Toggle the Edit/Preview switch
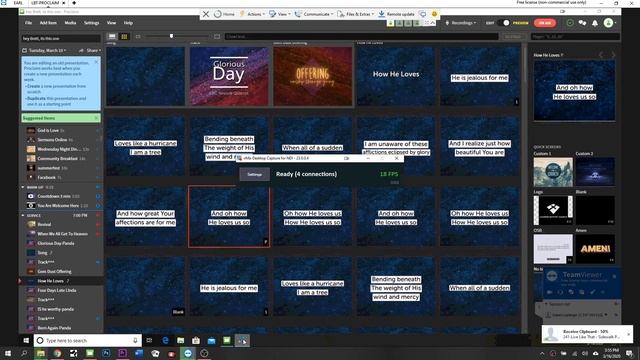The height and width of the screenshot is (360, 640). tap(505, 23)
